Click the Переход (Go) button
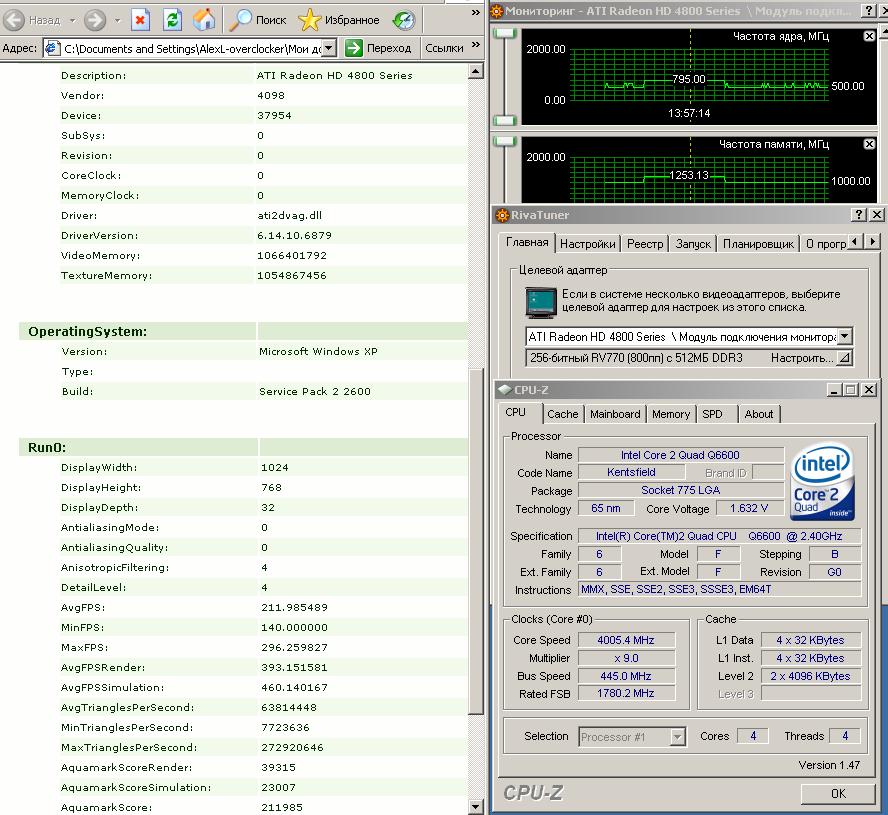The image size is (888, 815). click(378, 48)
